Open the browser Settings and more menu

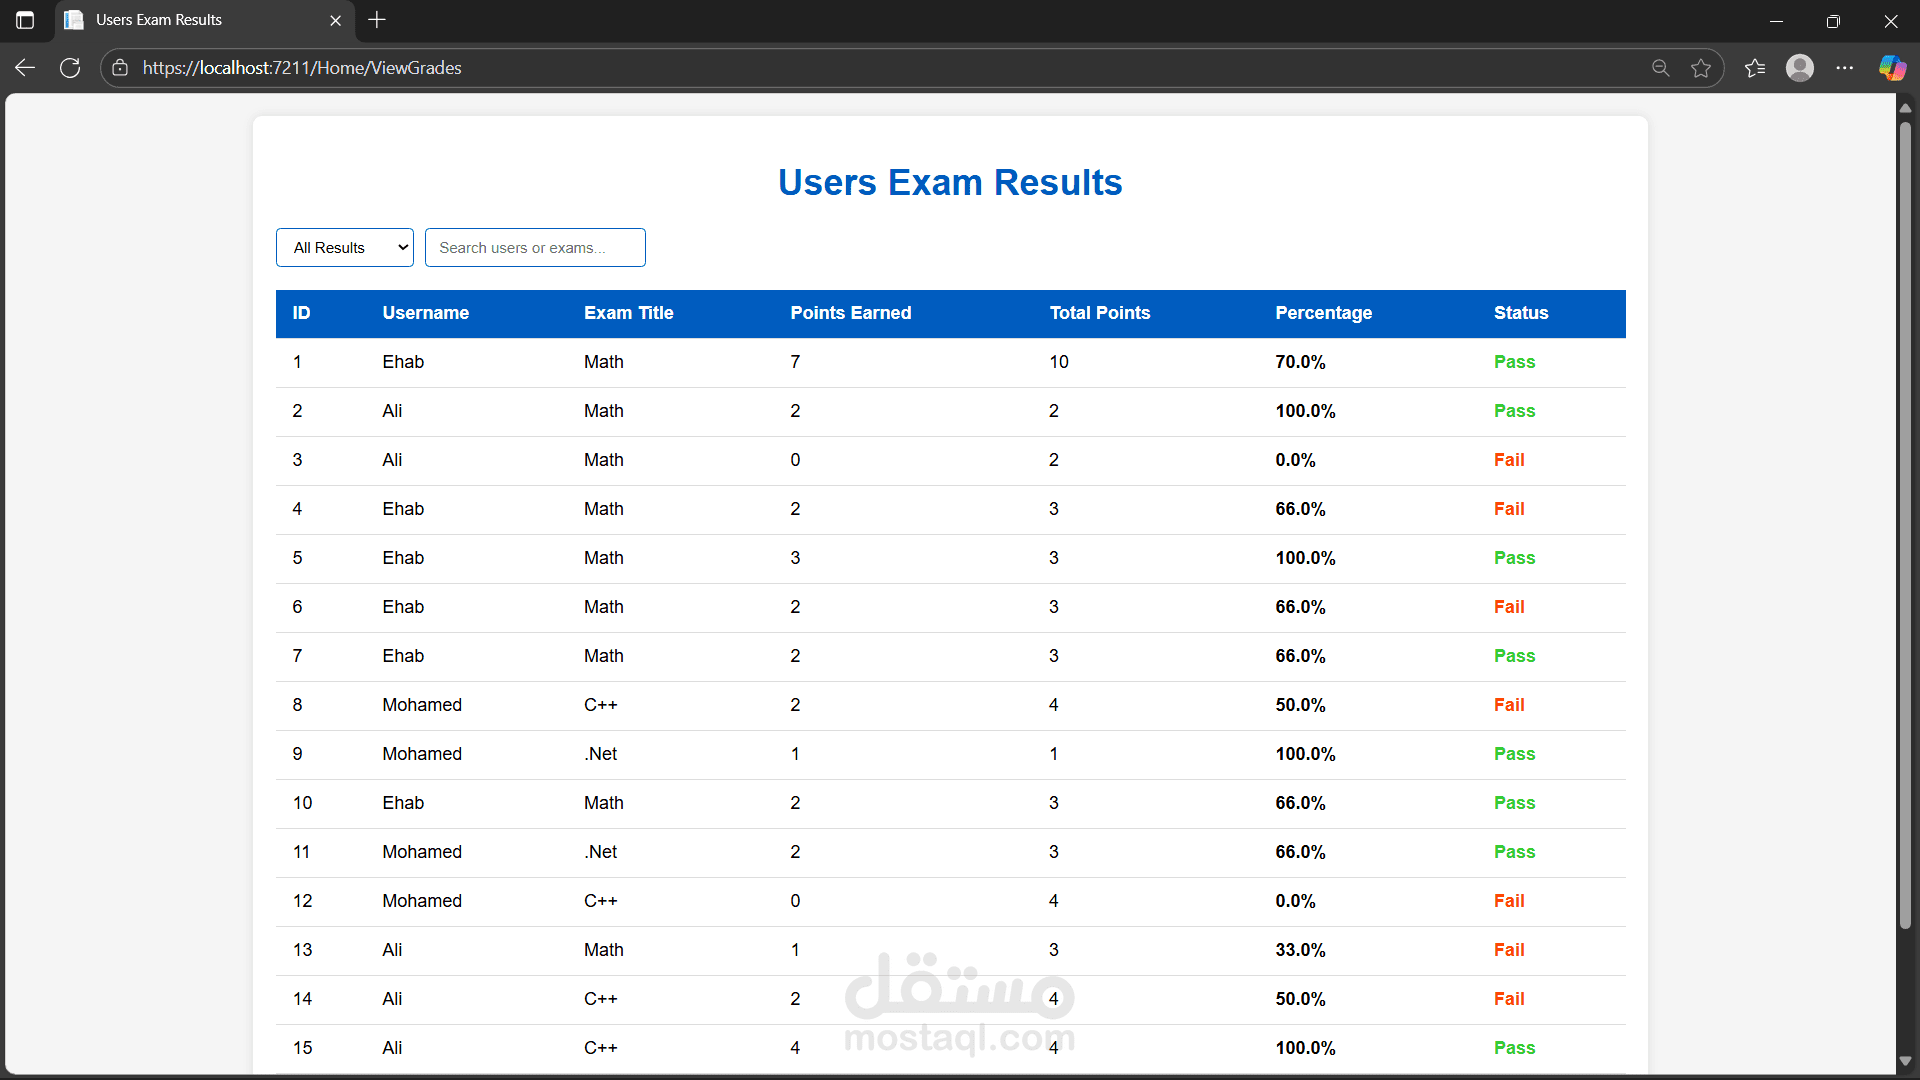1845,68
